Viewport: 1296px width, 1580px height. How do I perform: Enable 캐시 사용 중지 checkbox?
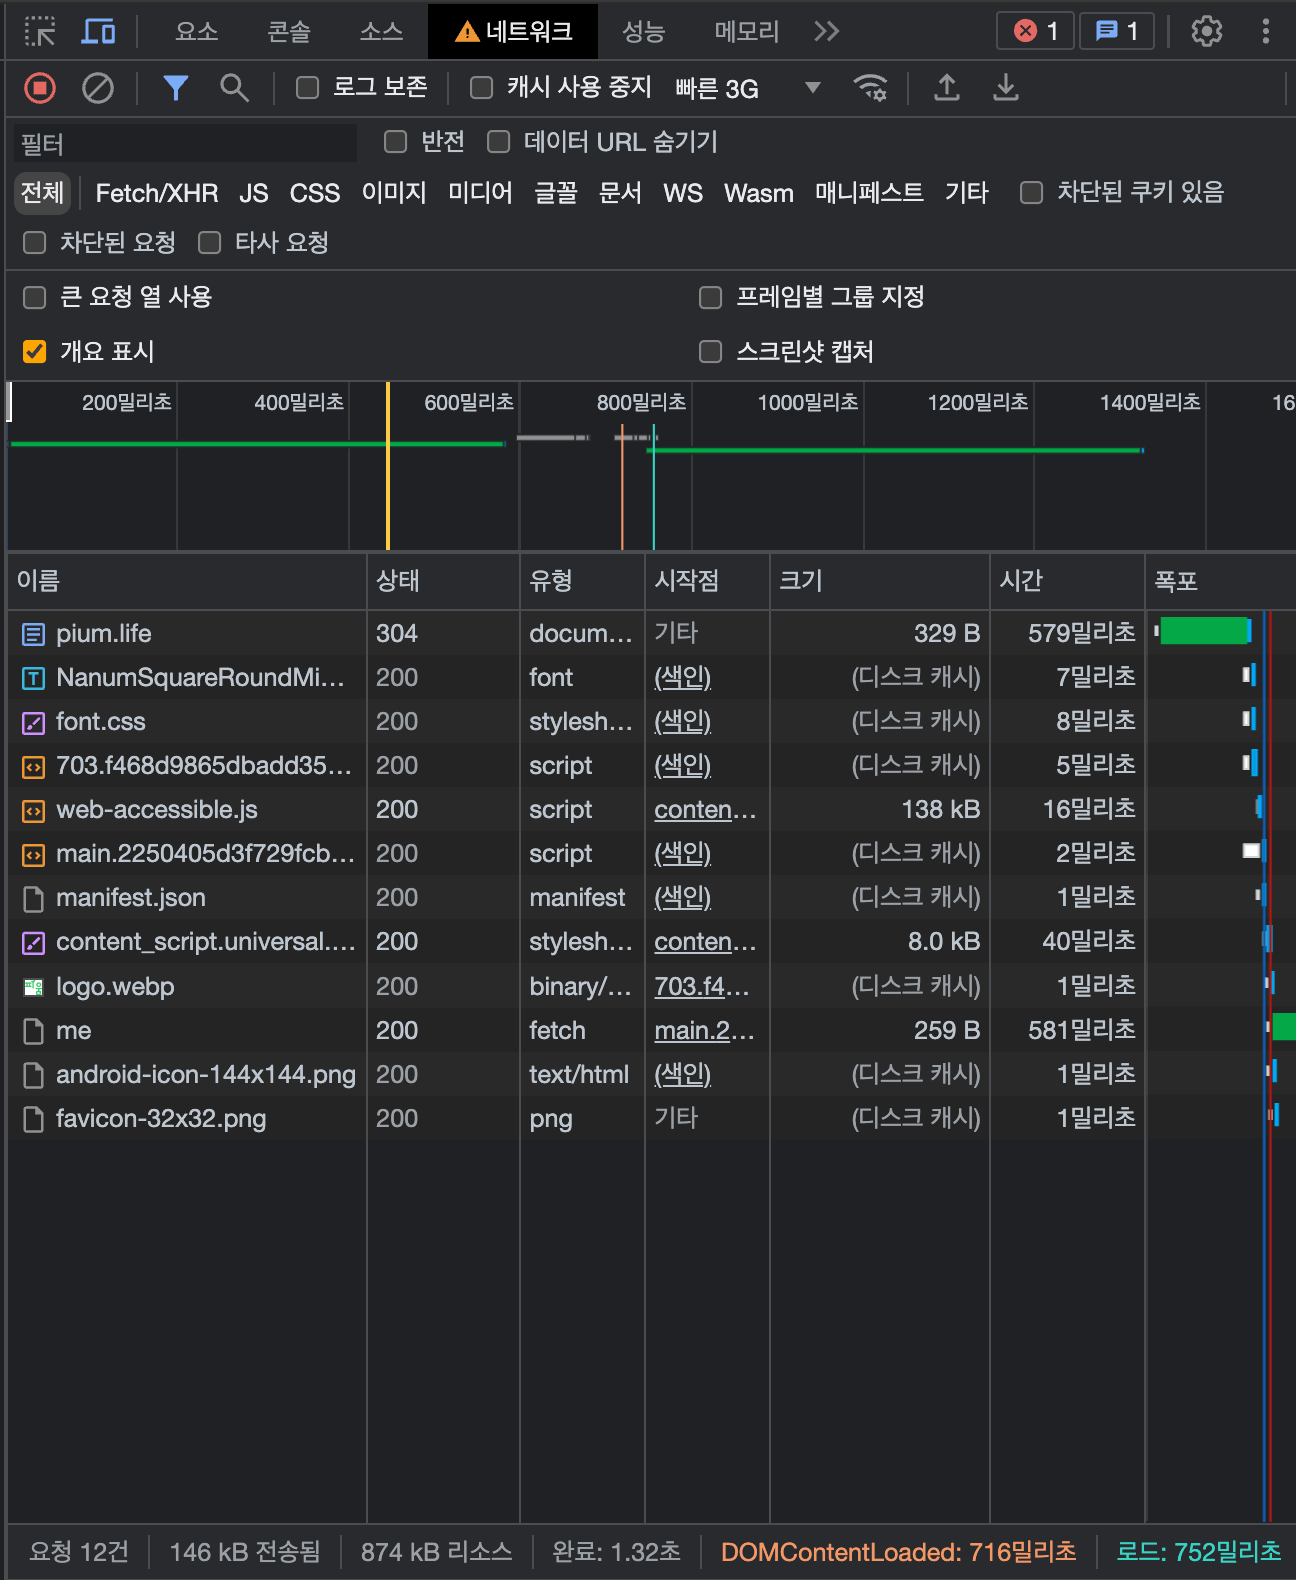coord(482,88)
